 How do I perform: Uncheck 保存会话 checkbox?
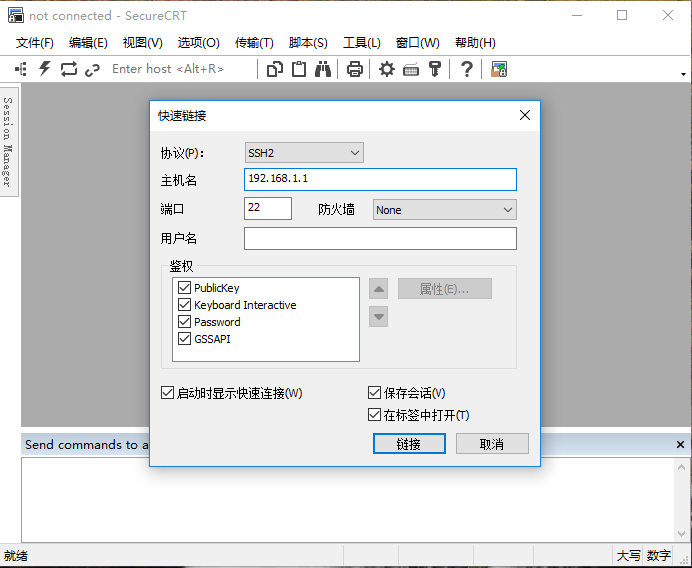coord(374,392)
